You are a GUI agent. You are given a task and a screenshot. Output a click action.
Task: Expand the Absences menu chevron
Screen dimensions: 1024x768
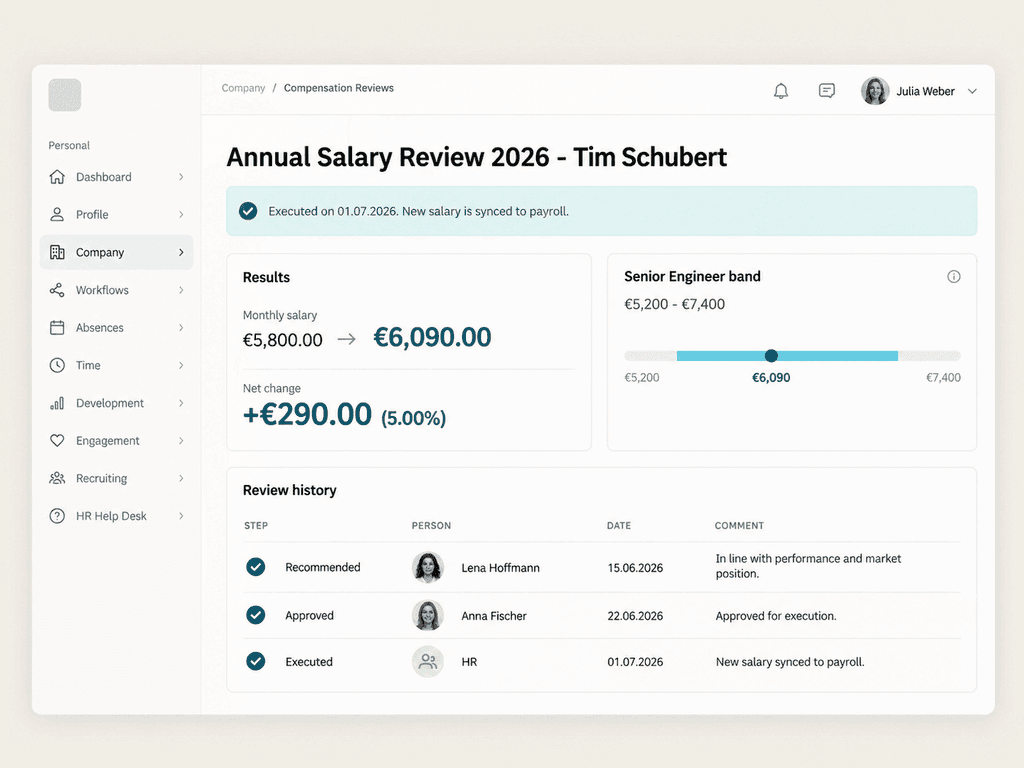coord(181,328)
